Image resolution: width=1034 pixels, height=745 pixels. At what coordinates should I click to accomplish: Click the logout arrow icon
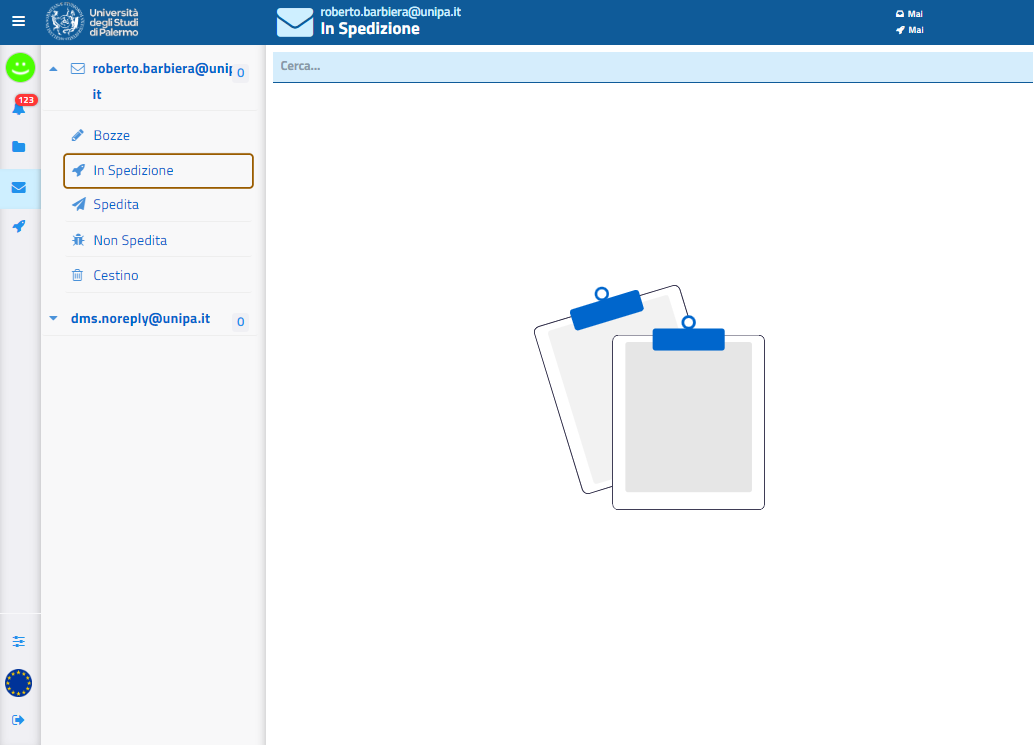[x=19, y=720]
